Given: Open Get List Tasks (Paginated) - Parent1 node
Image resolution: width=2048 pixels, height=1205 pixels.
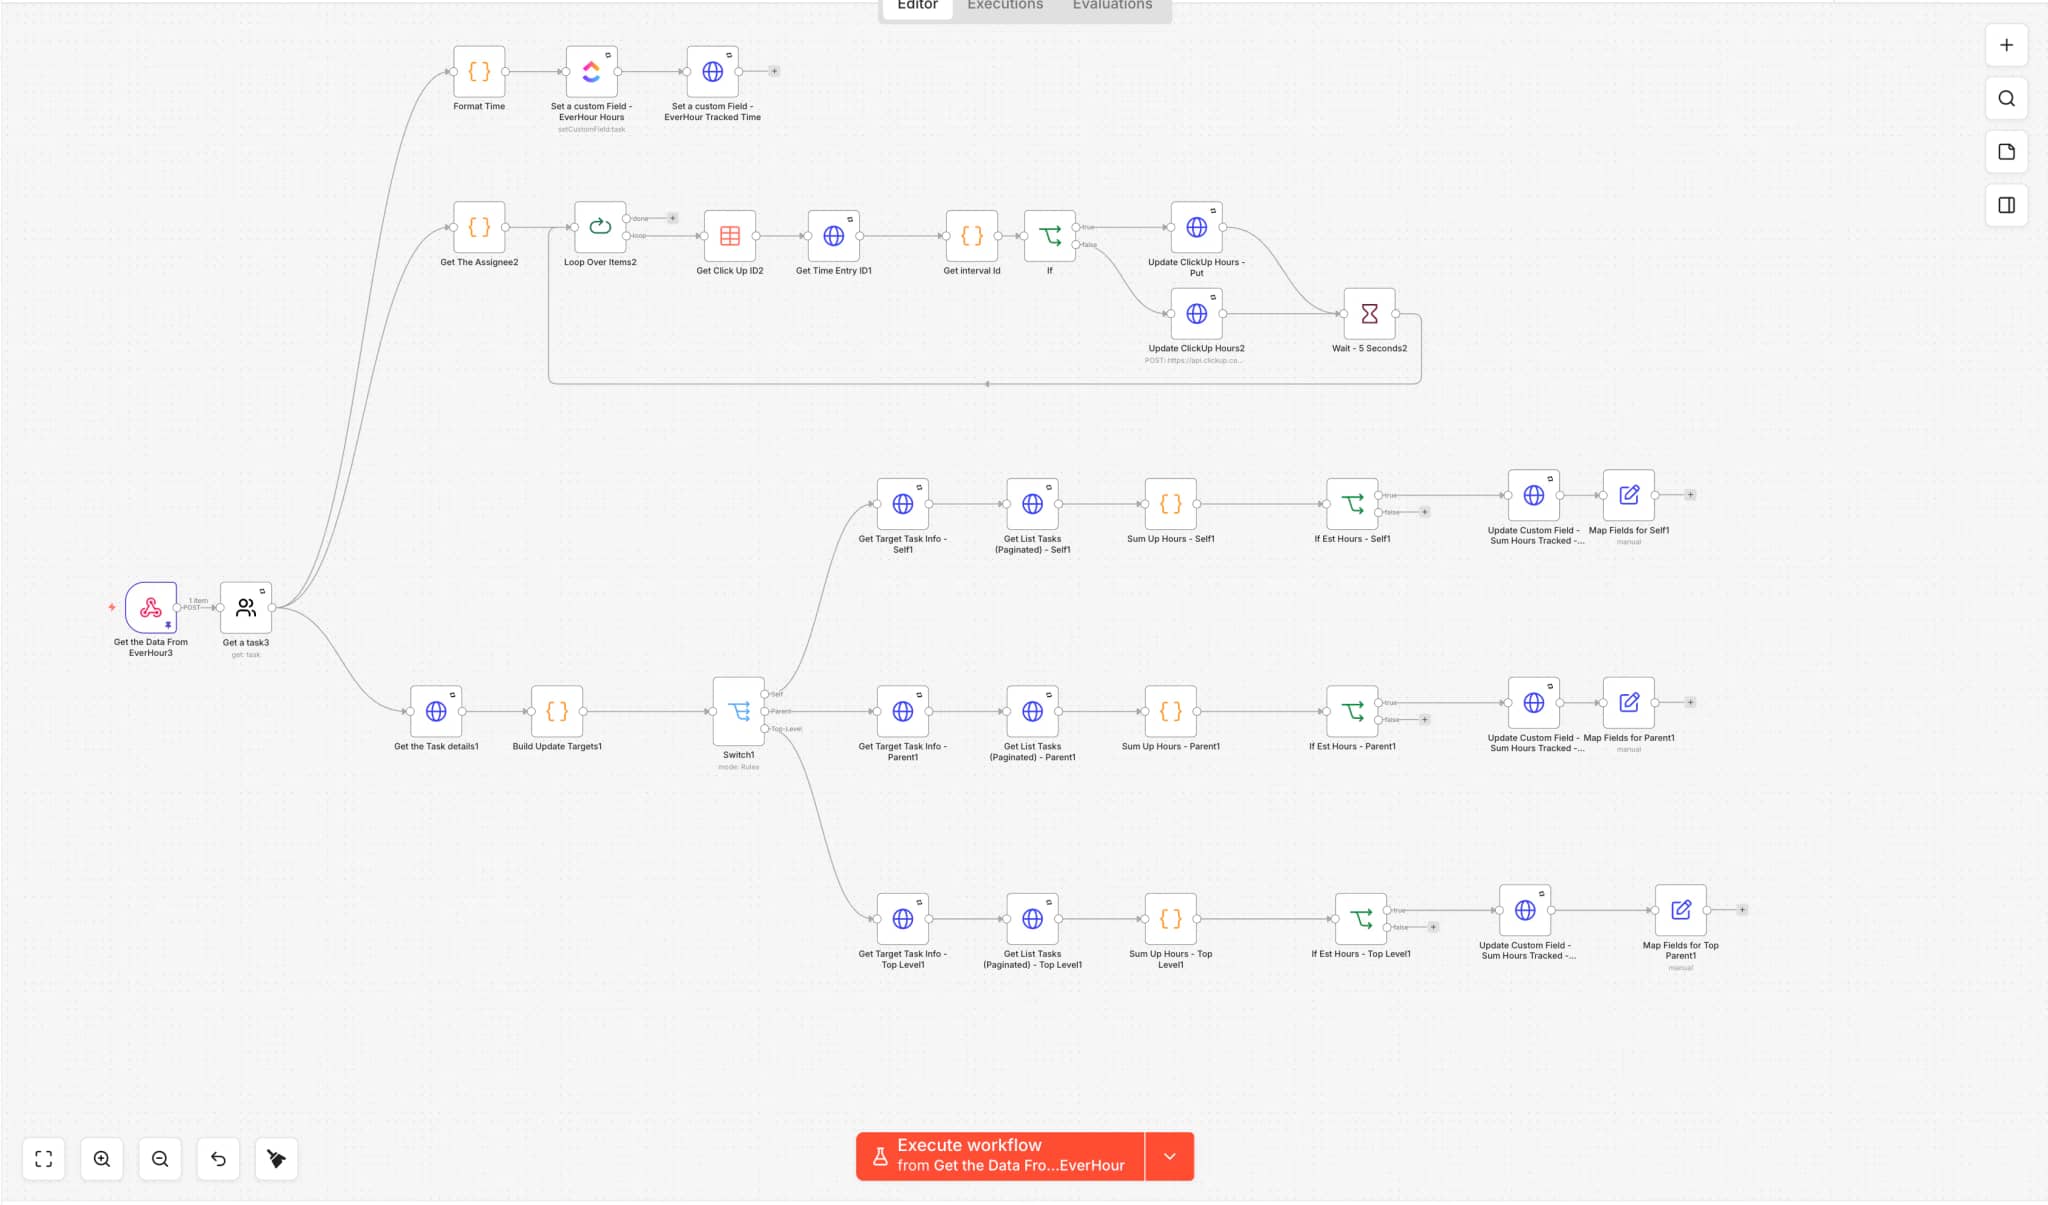Looking at the screenshot, I should click(1032, 711).
